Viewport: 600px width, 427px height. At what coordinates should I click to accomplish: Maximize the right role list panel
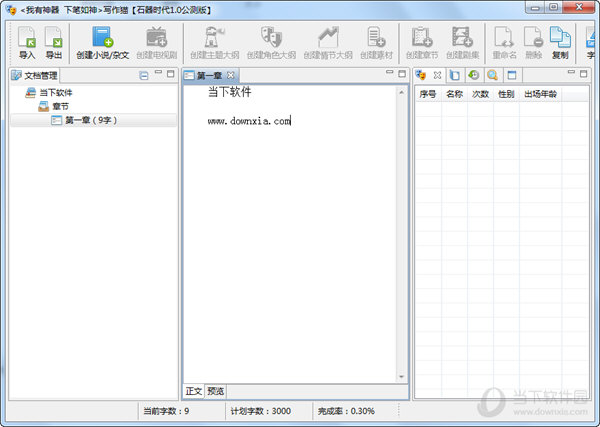point(584,73)
